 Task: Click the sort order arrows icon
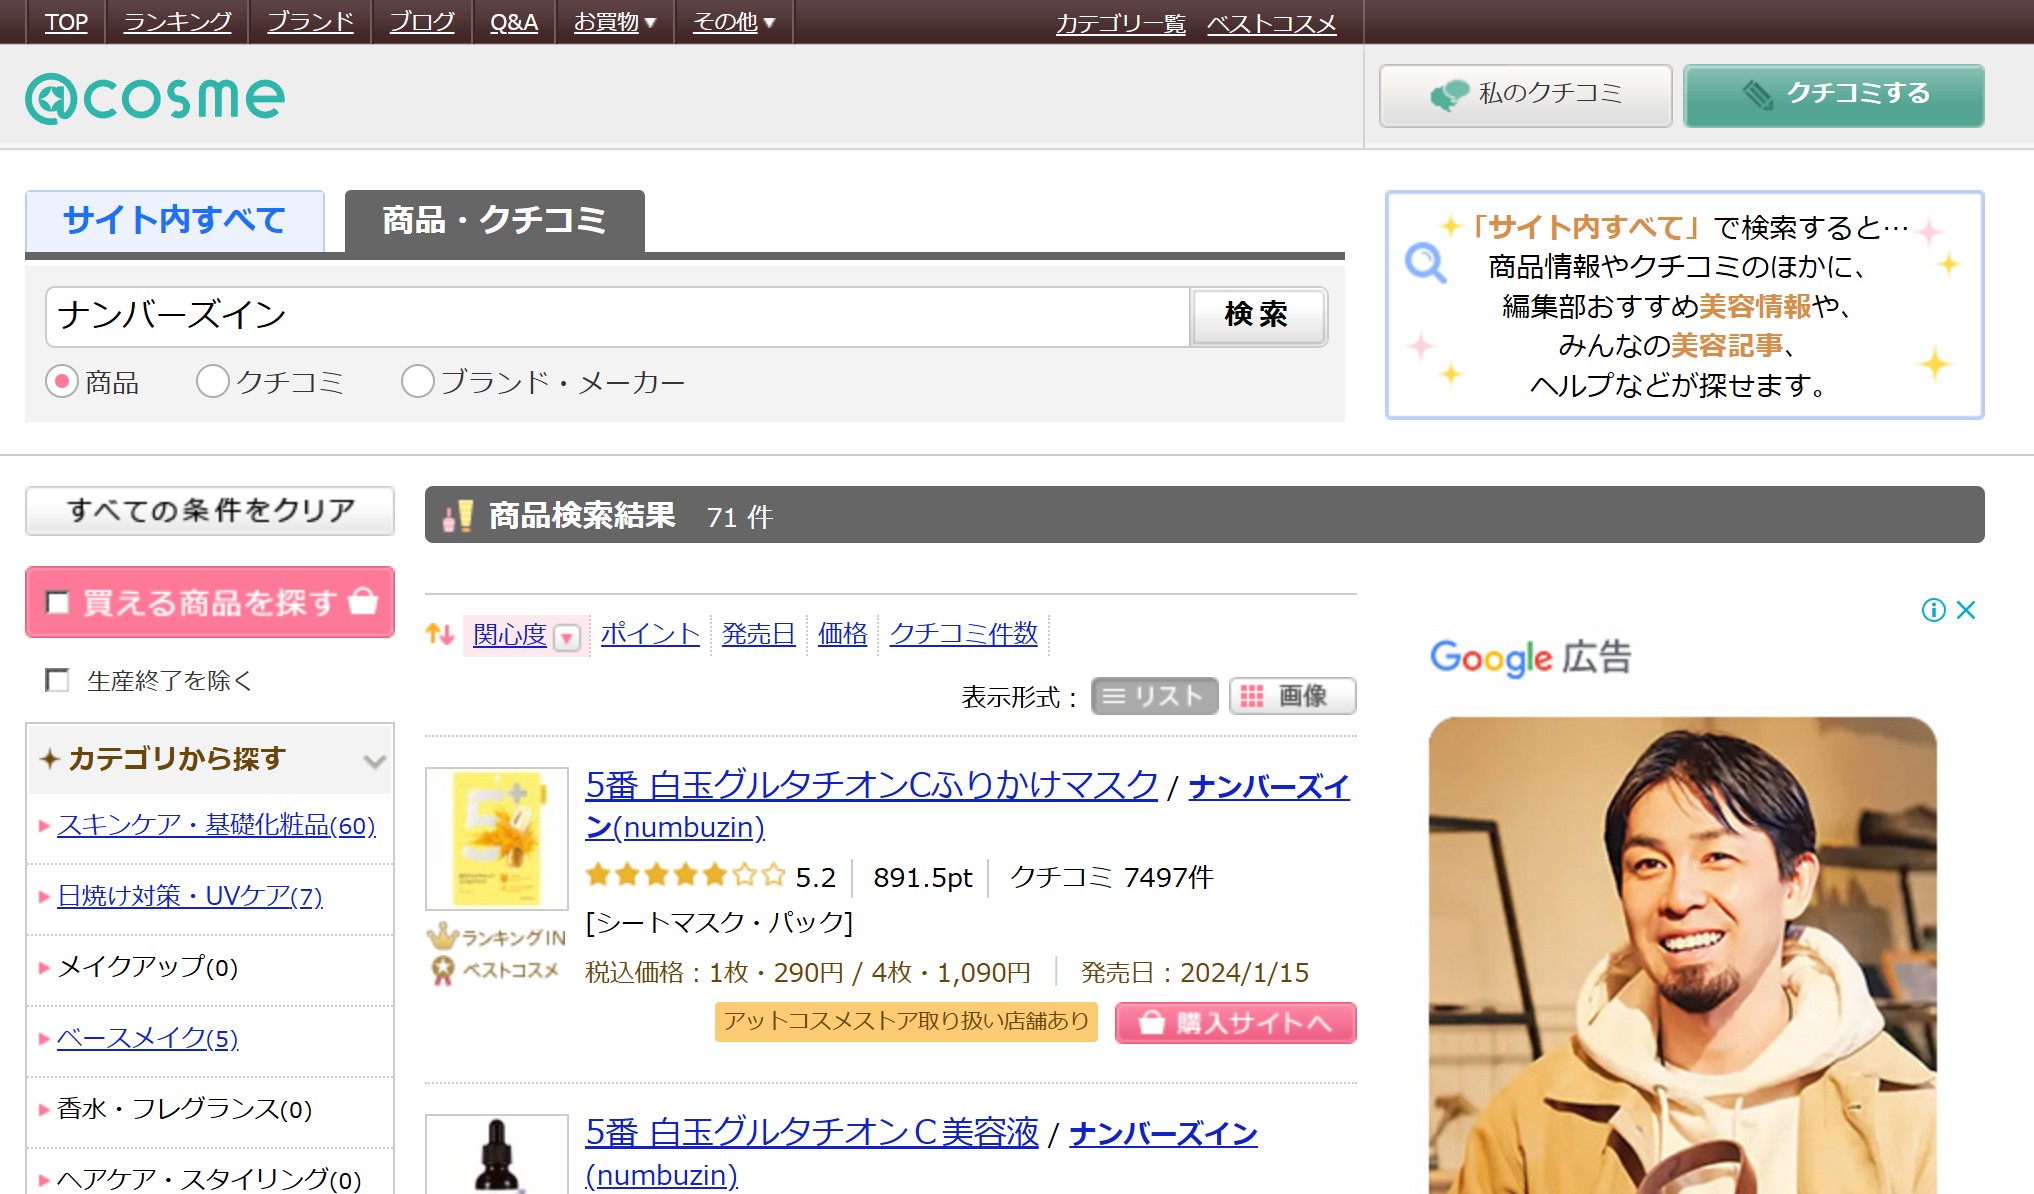coord(440,634)
